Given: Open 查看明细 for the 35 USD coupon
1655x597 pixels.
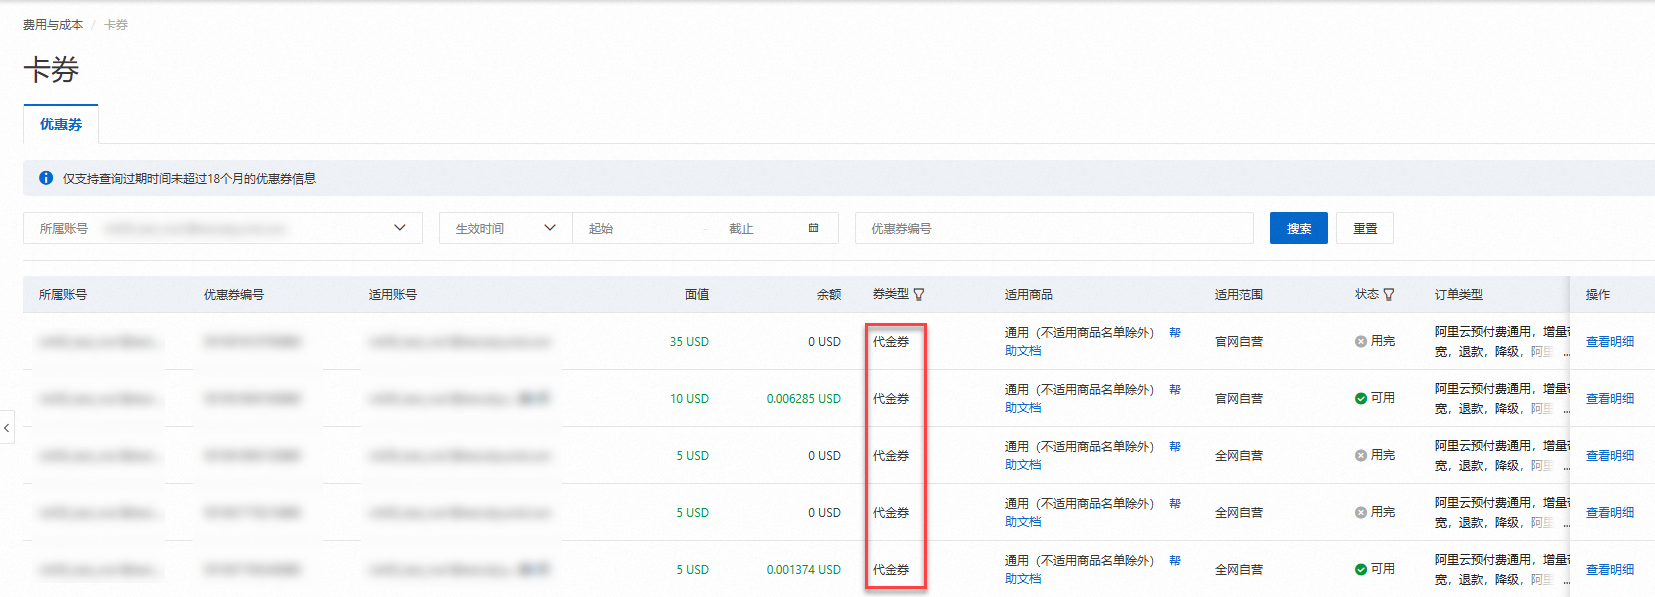Looking at the screenshot, I should click(x=1610, y=341).
